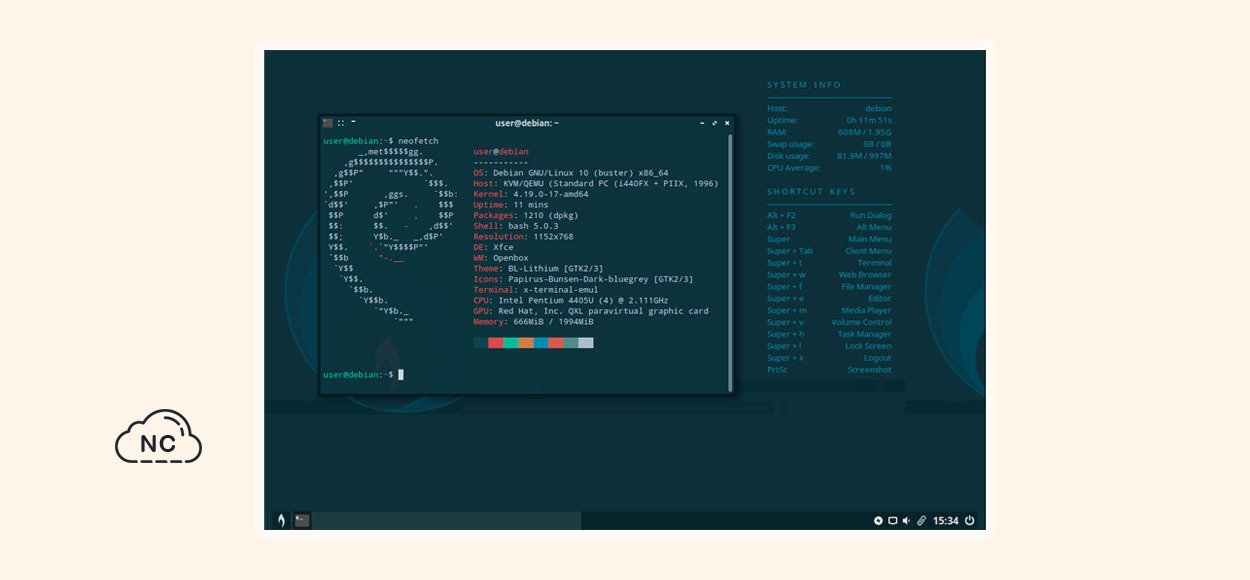Click "Main Menu" in the shortcut keys list

tap(870, 239)
